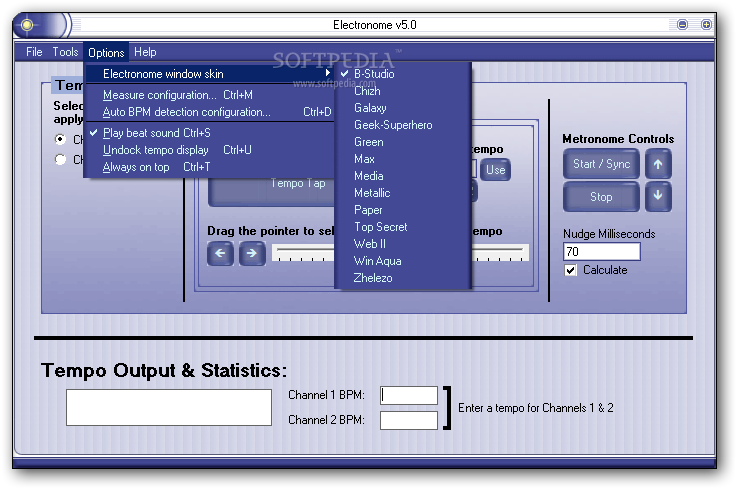The height and width of the screenshot is (489, 737).
Task: Click the down arrow metronome nudge button
Action: (x=658, y=196)
